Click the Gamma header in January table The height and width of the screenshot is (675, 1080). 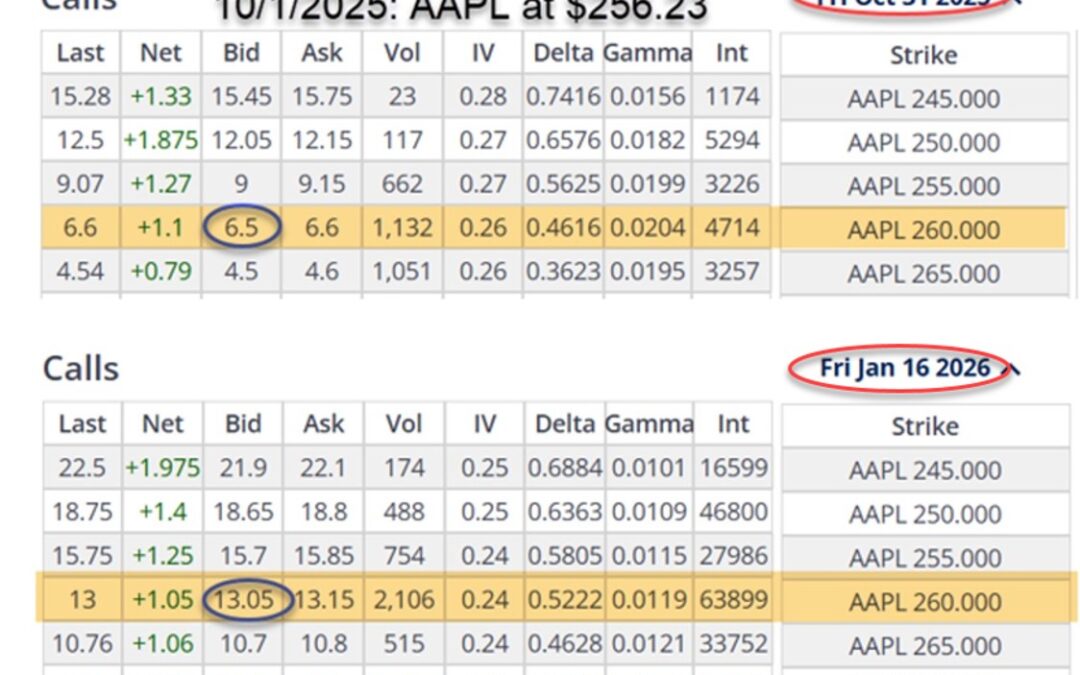pyautogui.click(x=648, y=424)
